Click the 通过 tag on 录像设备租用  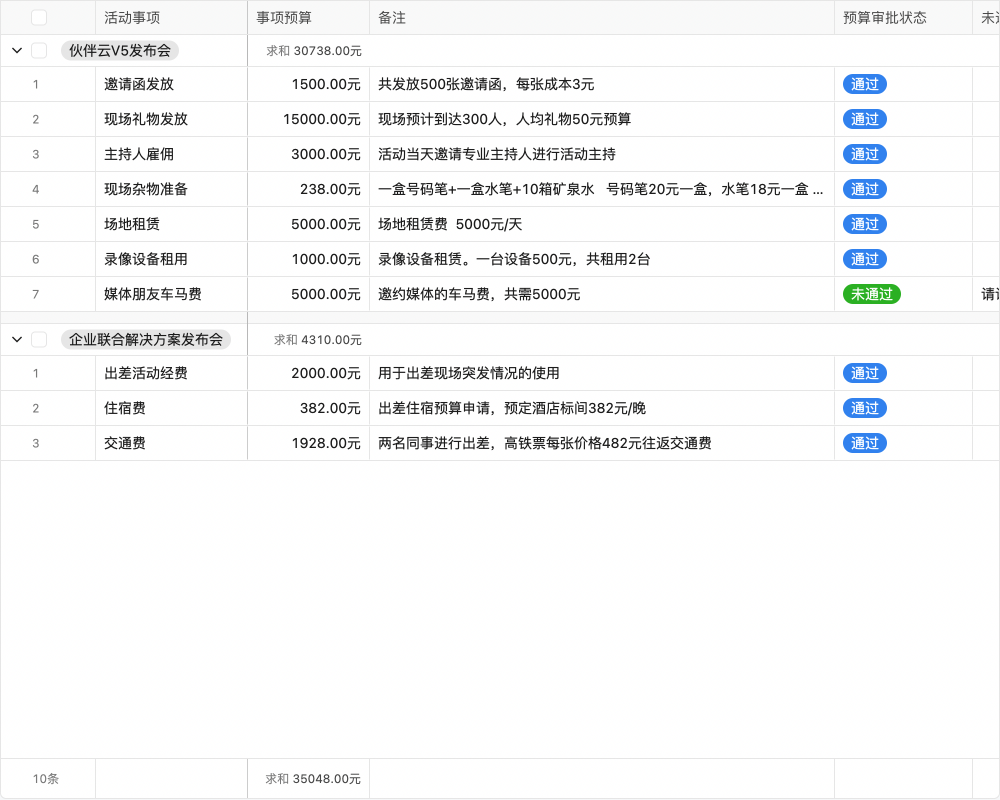(864, 259)
